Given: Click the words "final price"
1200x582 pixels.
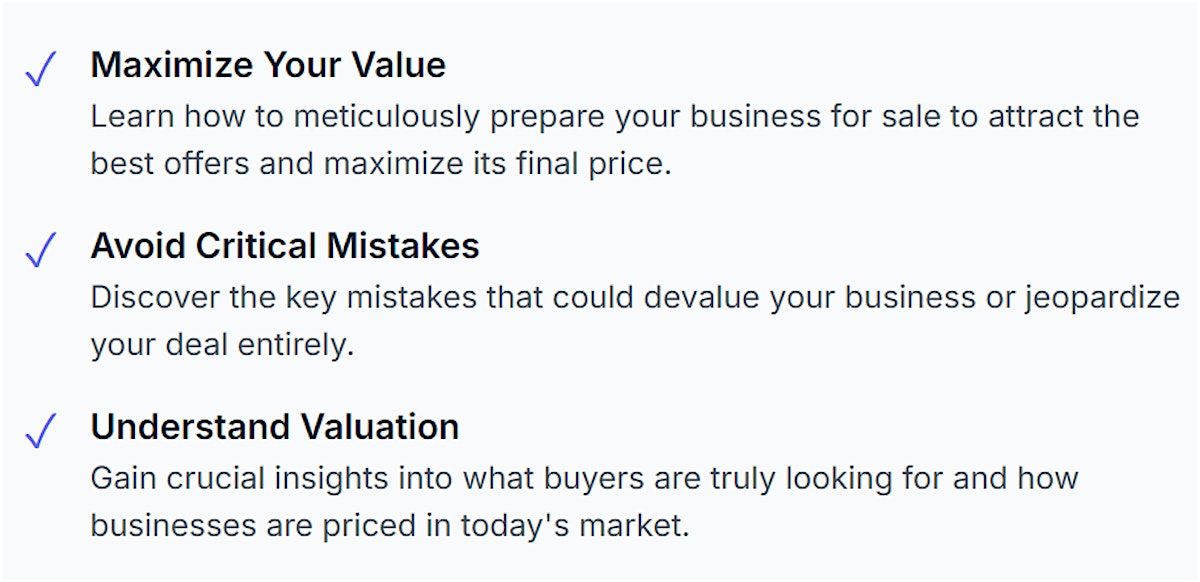Looking at the screenshot, I should (x=591, y=163).
